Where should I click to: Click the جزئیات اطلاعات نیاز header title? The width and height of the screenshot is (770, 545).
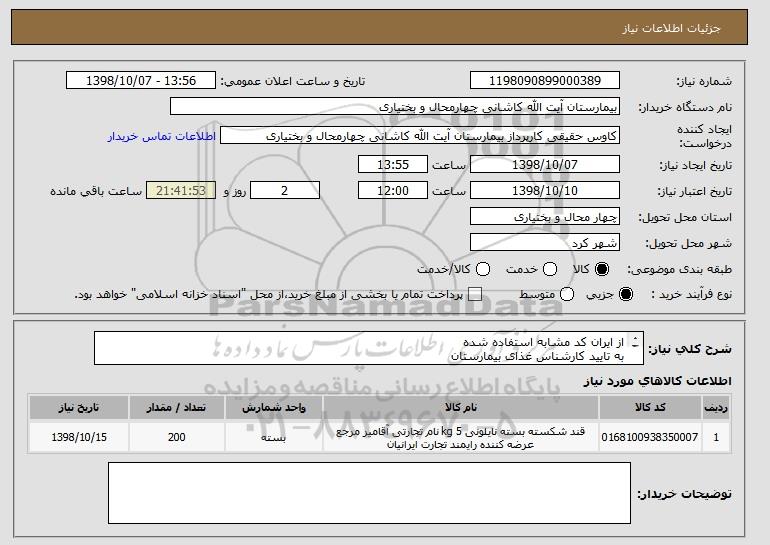pos(671,28)
